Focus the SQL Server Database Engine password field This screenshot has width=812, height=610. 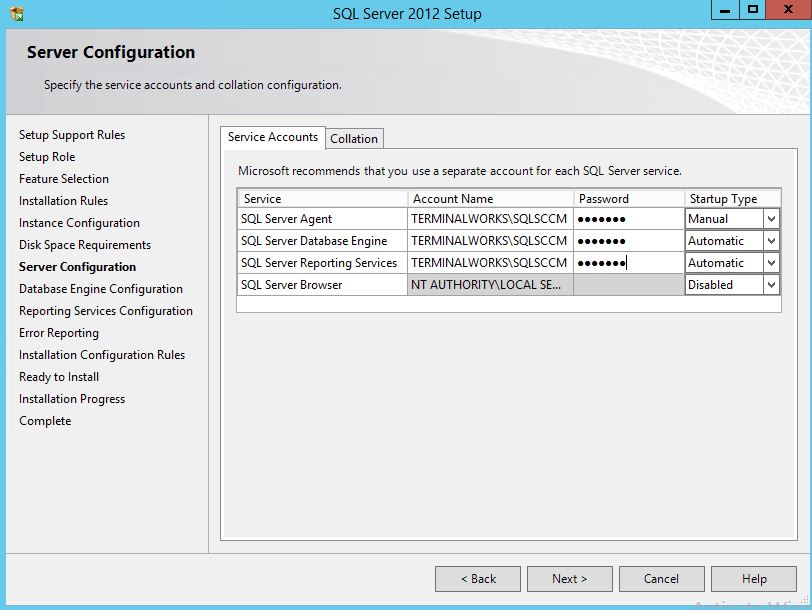pos(629,241)
